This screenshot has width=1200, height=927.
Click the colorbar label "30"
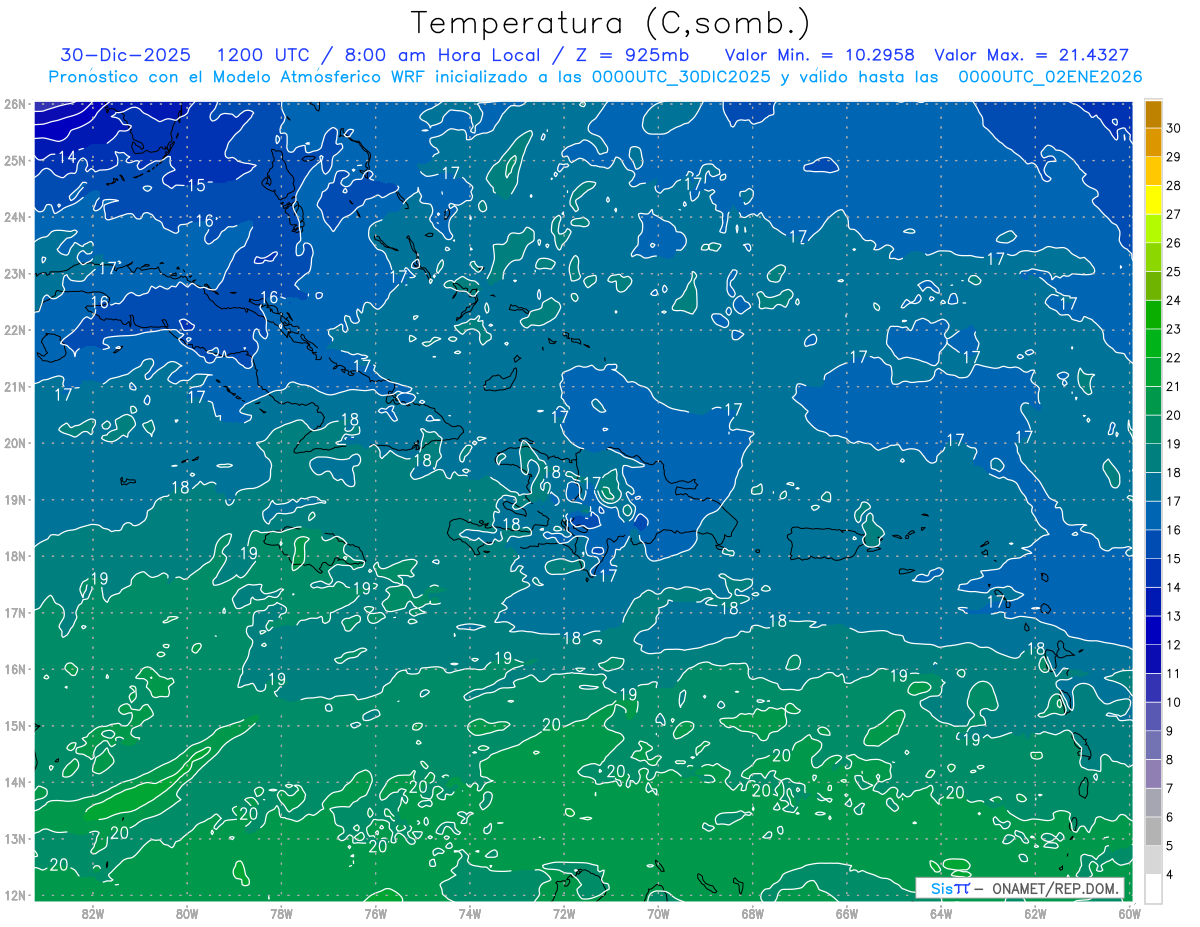(x=1173, y=128)
